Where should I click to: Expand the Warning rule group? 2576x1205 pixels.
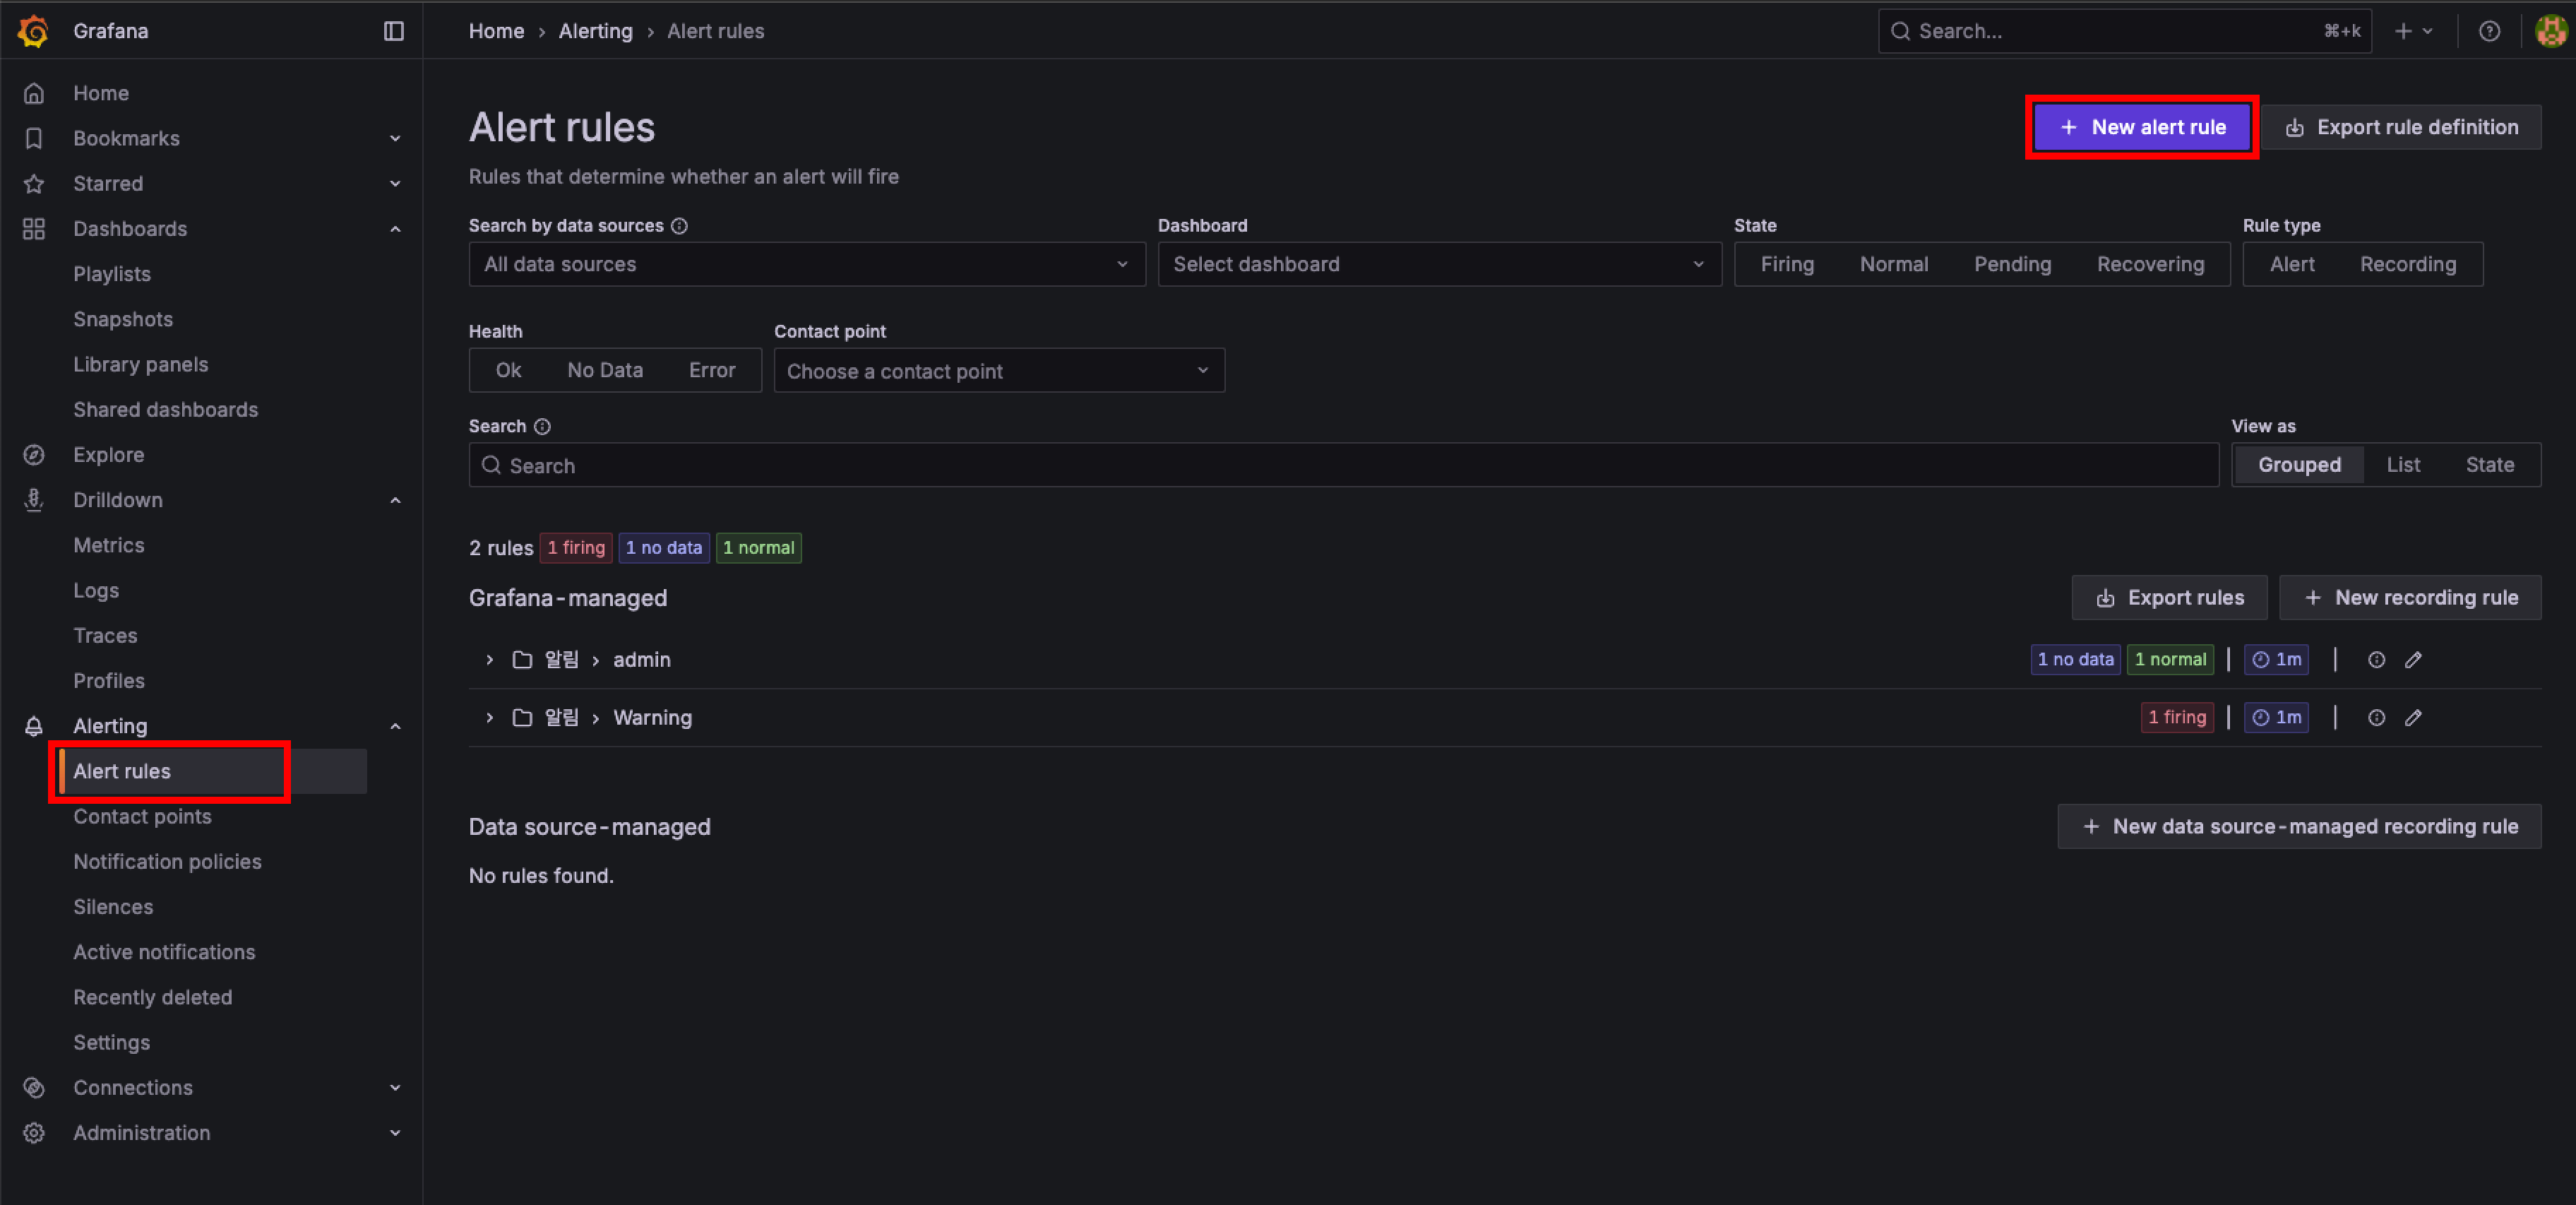point(489,718)
